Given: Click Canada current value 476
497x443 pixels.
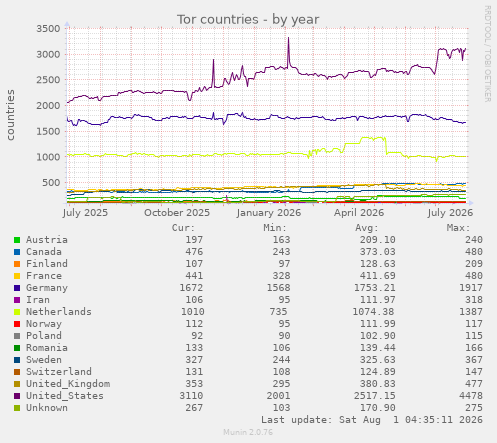Looking at the screenshot, I should click(194, 252).
